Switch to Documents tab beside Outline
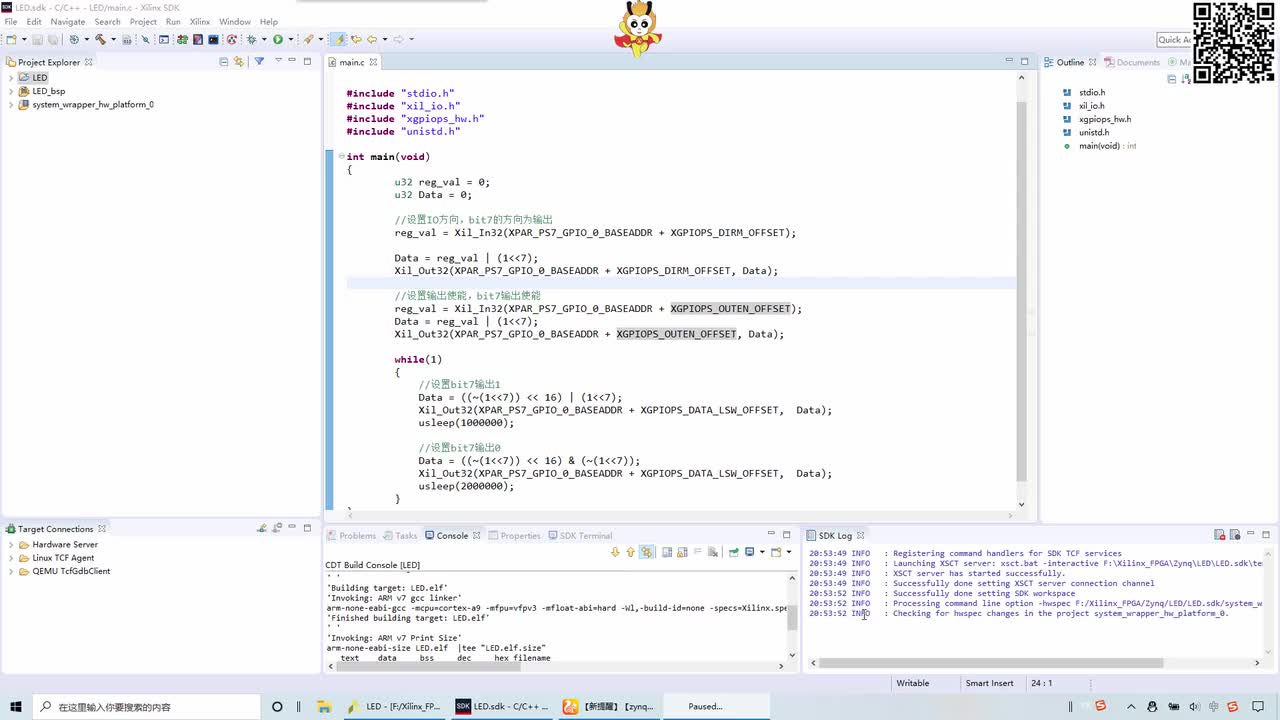 point(1131,62)
